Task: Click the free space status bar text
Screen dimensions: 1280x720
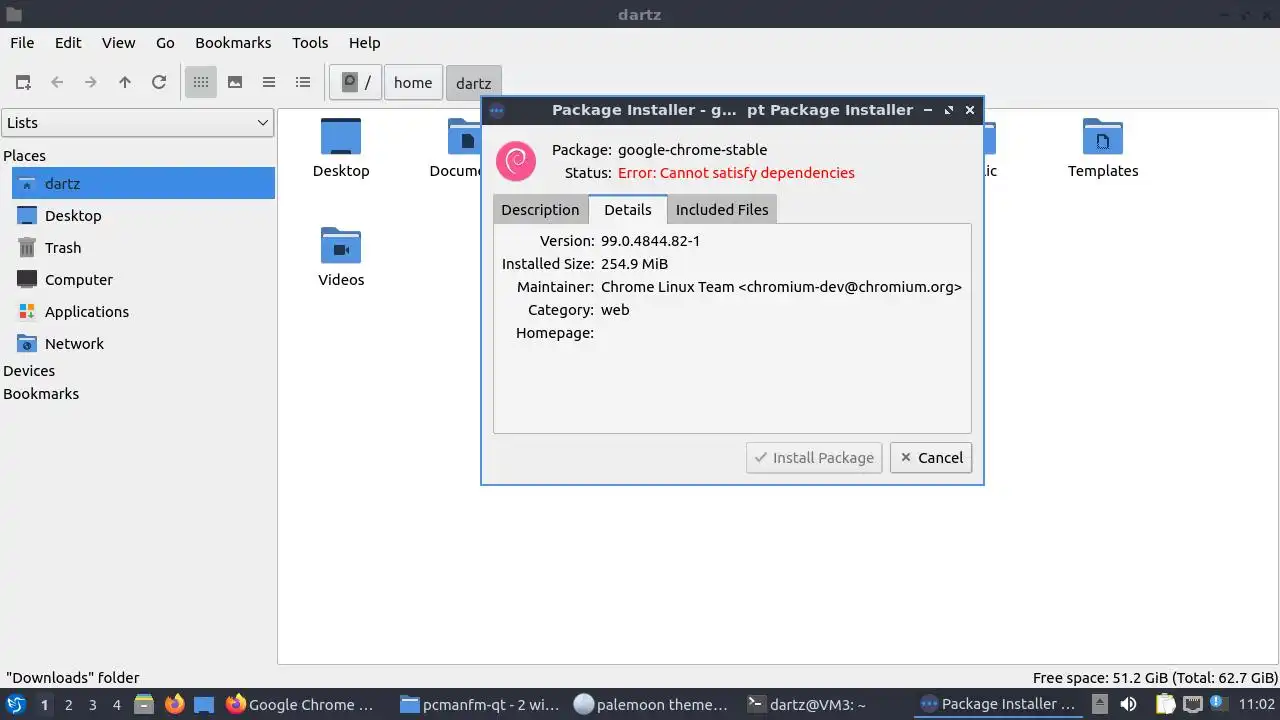Action: tap(1155, 677)
